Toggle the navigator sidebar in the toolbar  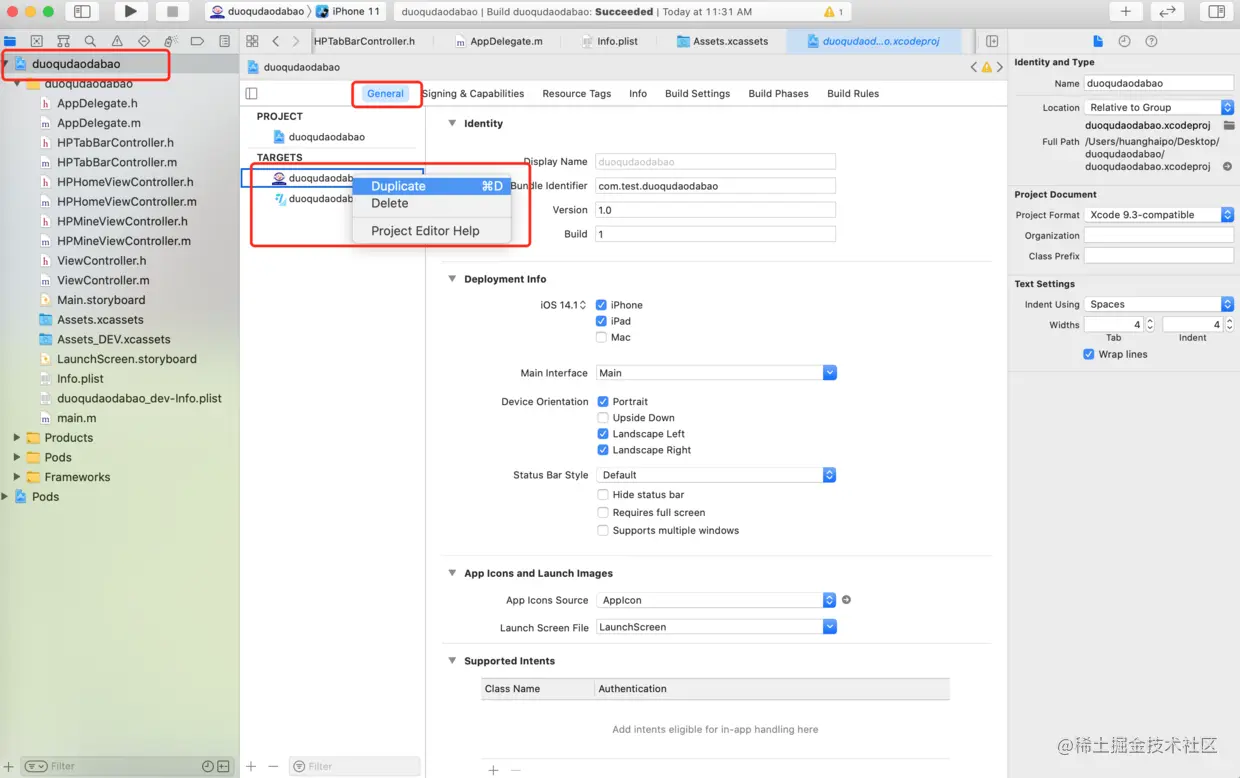(83, 12)
